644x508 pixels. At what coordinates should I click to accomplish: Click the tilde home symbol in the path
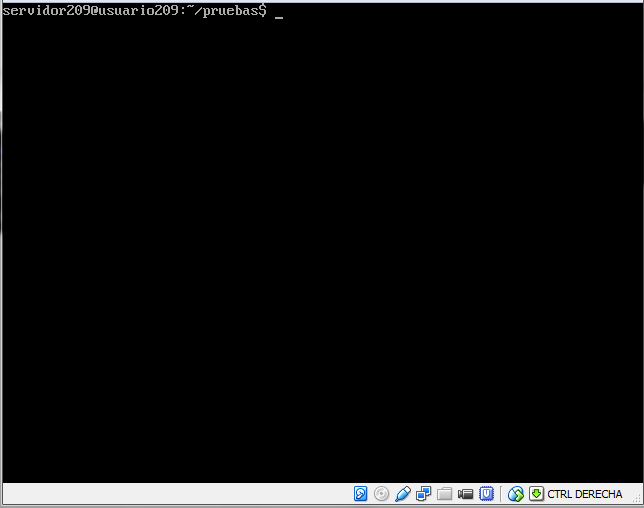[189, 8]
